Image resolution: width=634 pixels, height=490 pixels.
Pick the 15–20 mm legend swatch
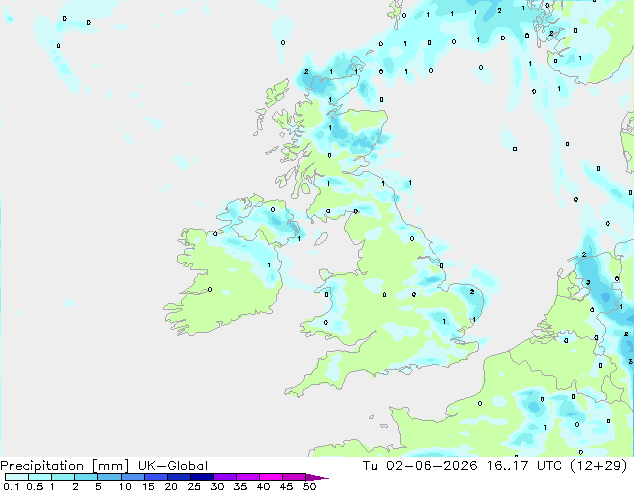(x=155, y=477)
